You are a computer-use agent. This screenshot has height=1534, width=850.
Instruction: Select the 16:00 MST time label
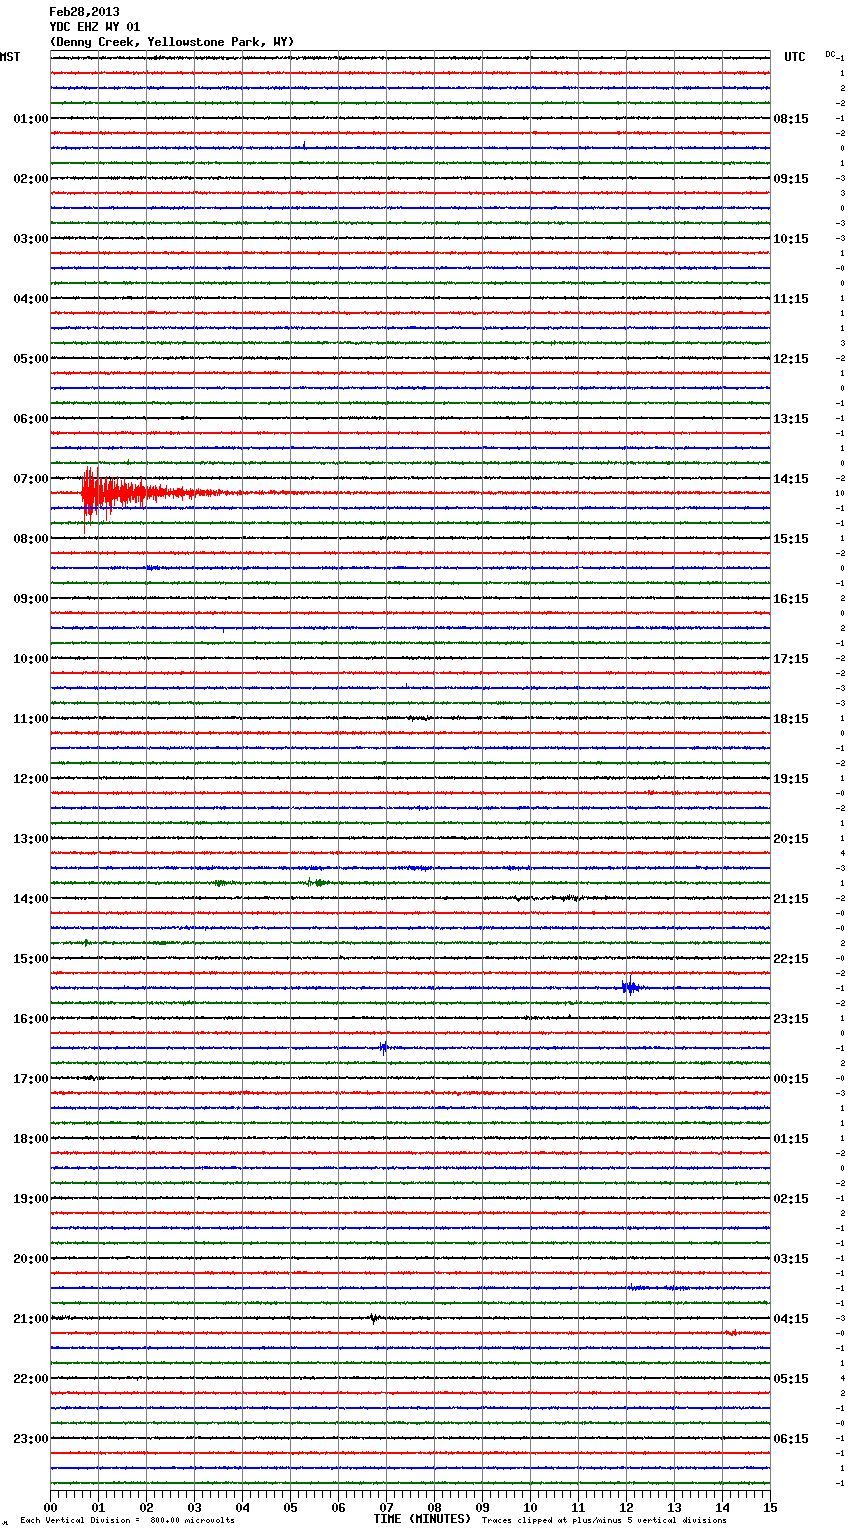tap(31, 1019)
